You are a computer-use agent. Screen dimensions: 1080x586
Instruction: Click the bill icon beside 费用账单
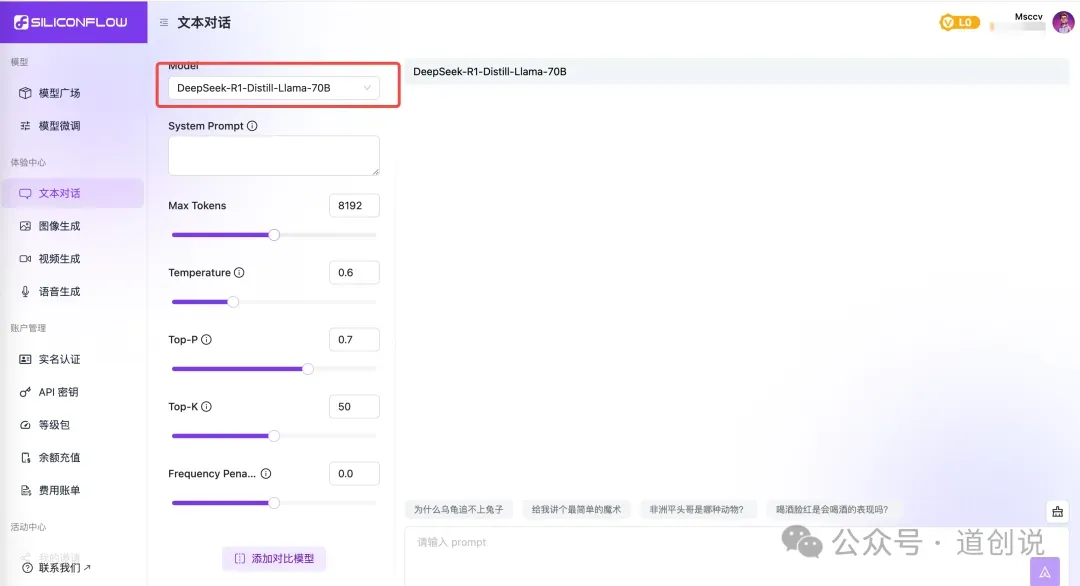(25, 490)
